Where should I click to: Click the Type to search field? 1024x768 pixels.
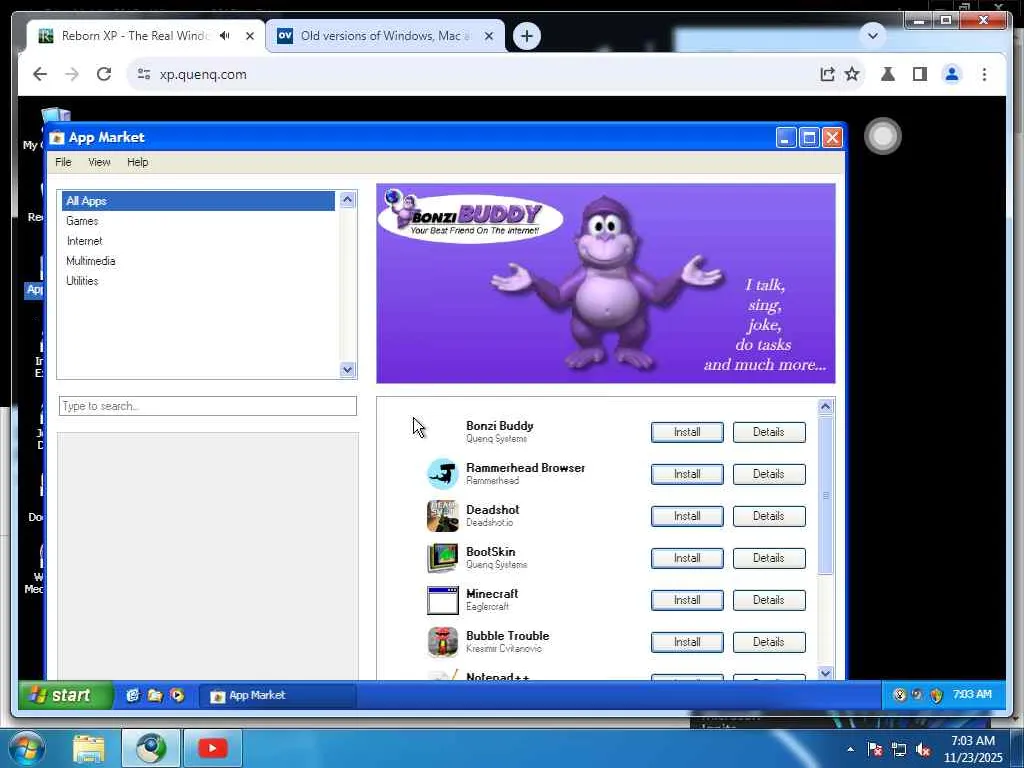coord(208,406)
